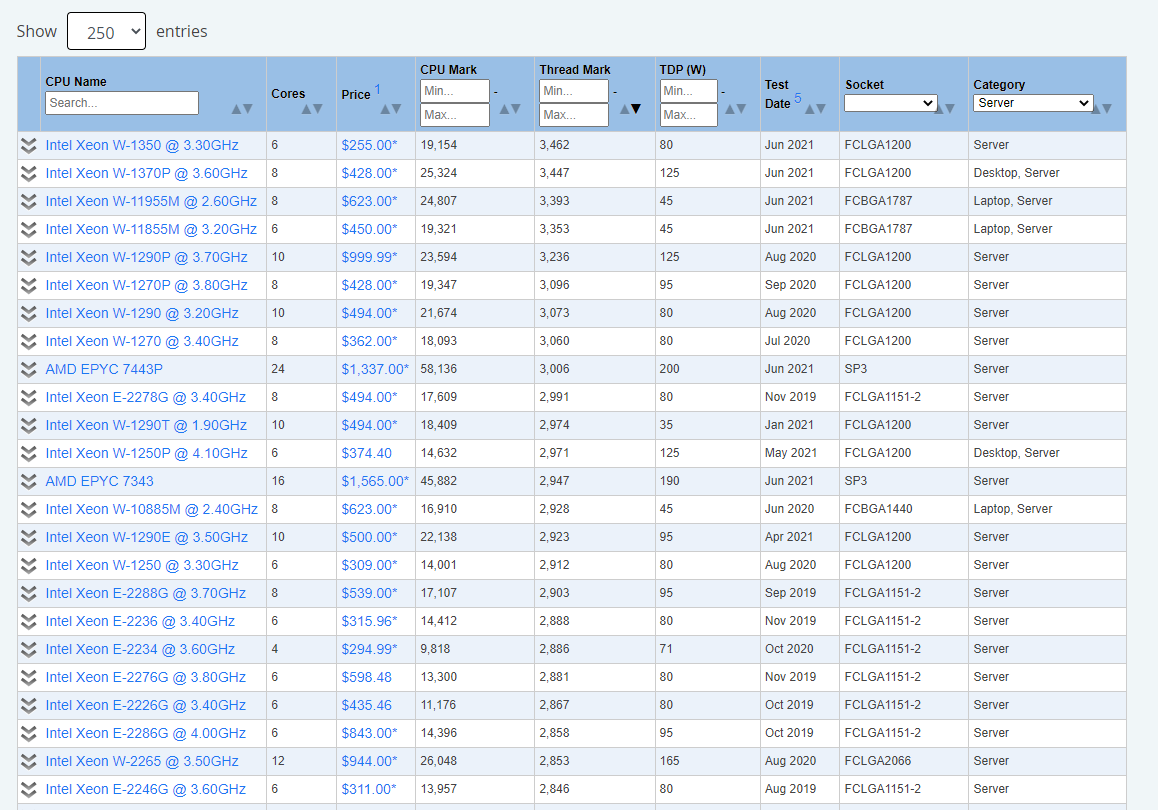This screenshot has width=1158, height=810.
Task: Sort by Thread Mark arrows
Action: click(x=629, y=109)
